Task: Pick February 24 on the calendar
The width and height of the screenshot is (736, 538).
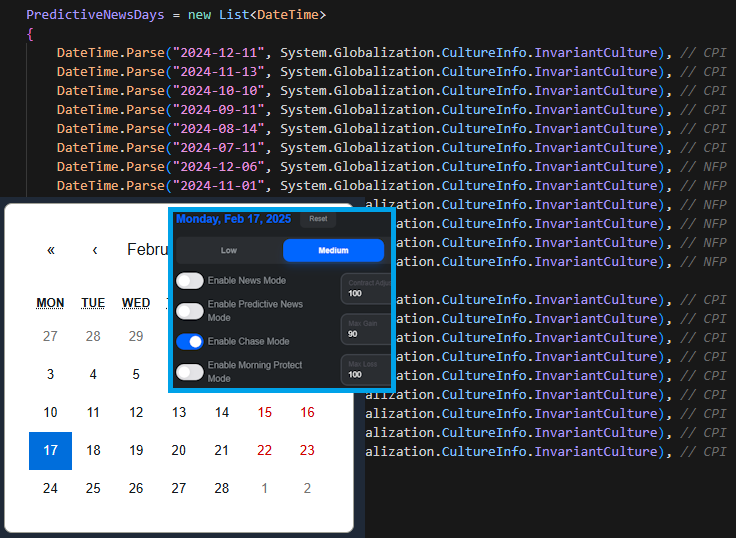Action: [x=50, y=488]
